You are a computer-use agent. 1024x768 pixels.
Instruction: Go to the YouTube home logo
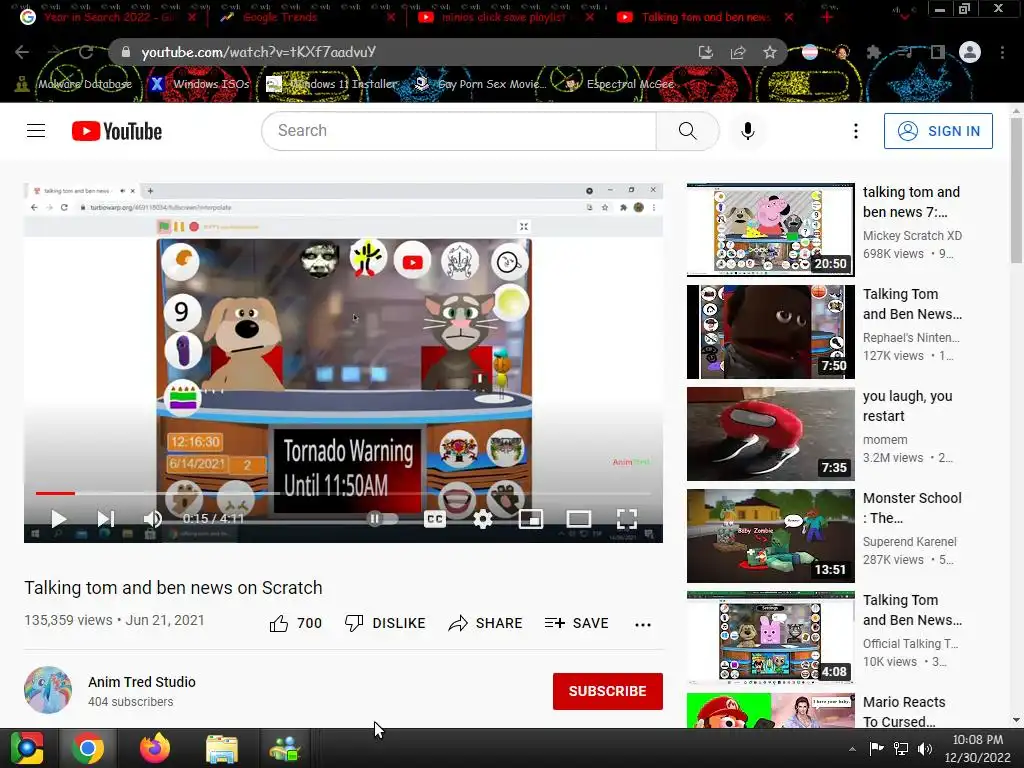(x=117, y=131)
